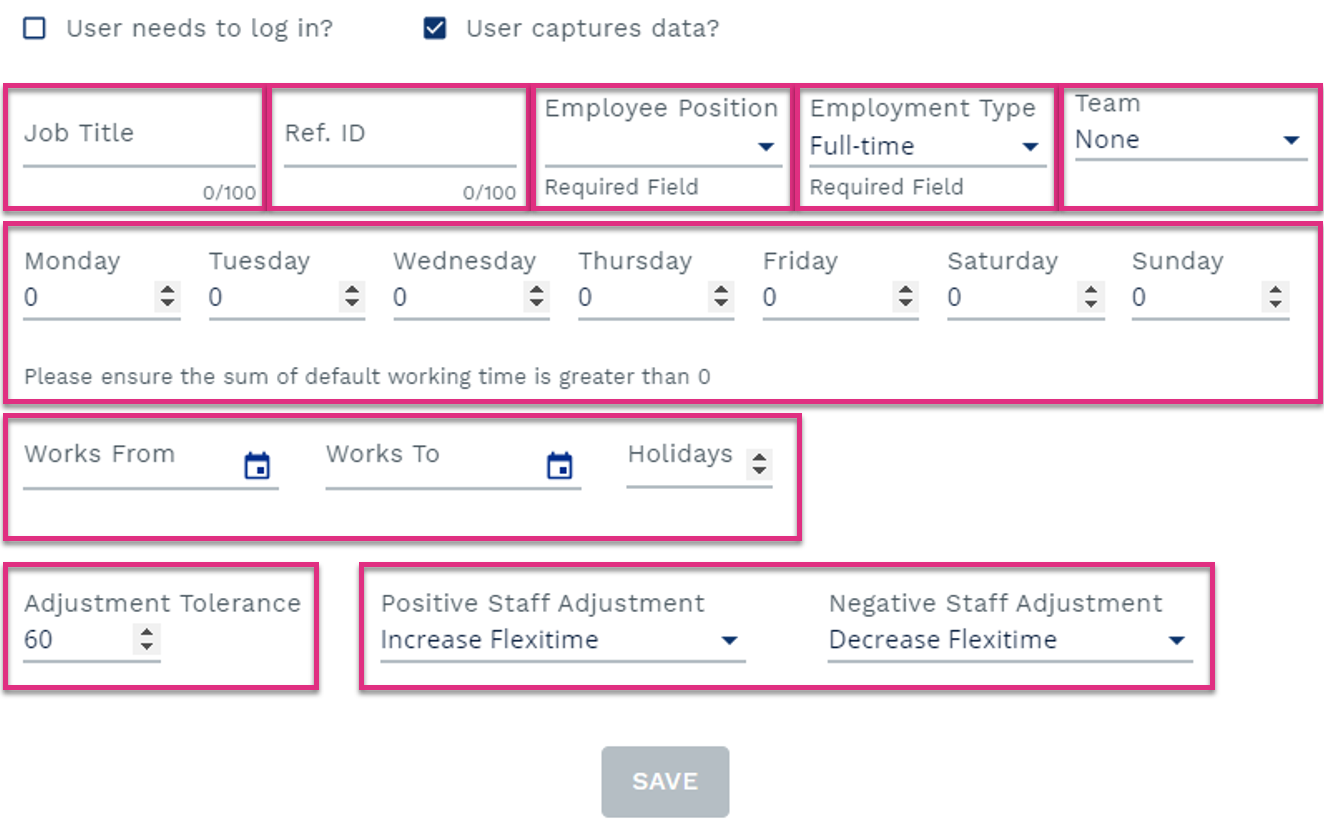Viewport: 1324px width, 840px height.
Task: Click the Monday hours spinner arrows
Action: click(168, 297)
